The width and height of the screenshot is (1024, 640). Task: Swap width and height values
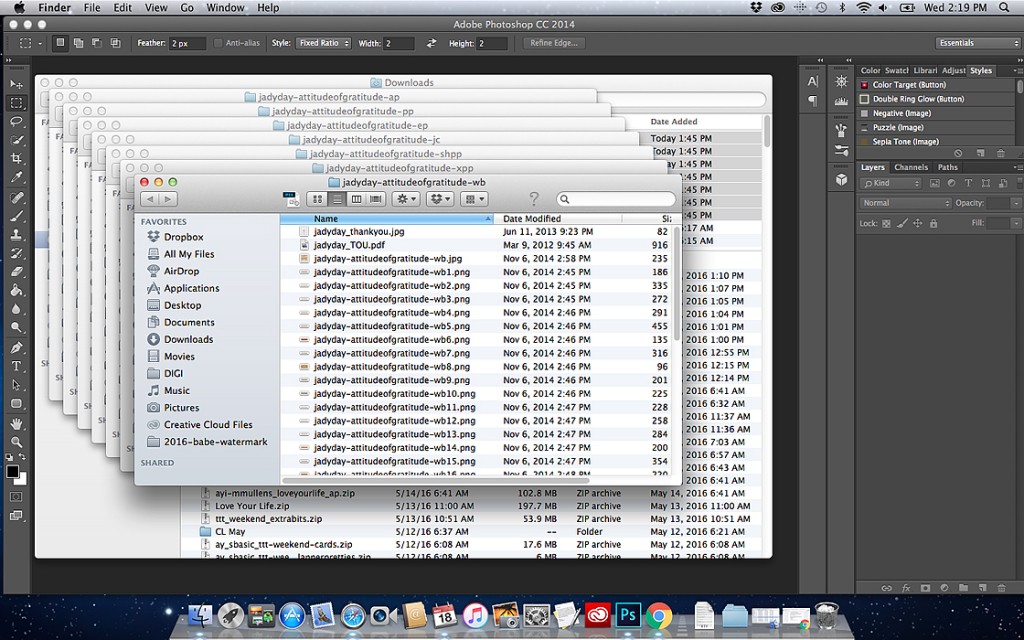click(x=431, y=43)
